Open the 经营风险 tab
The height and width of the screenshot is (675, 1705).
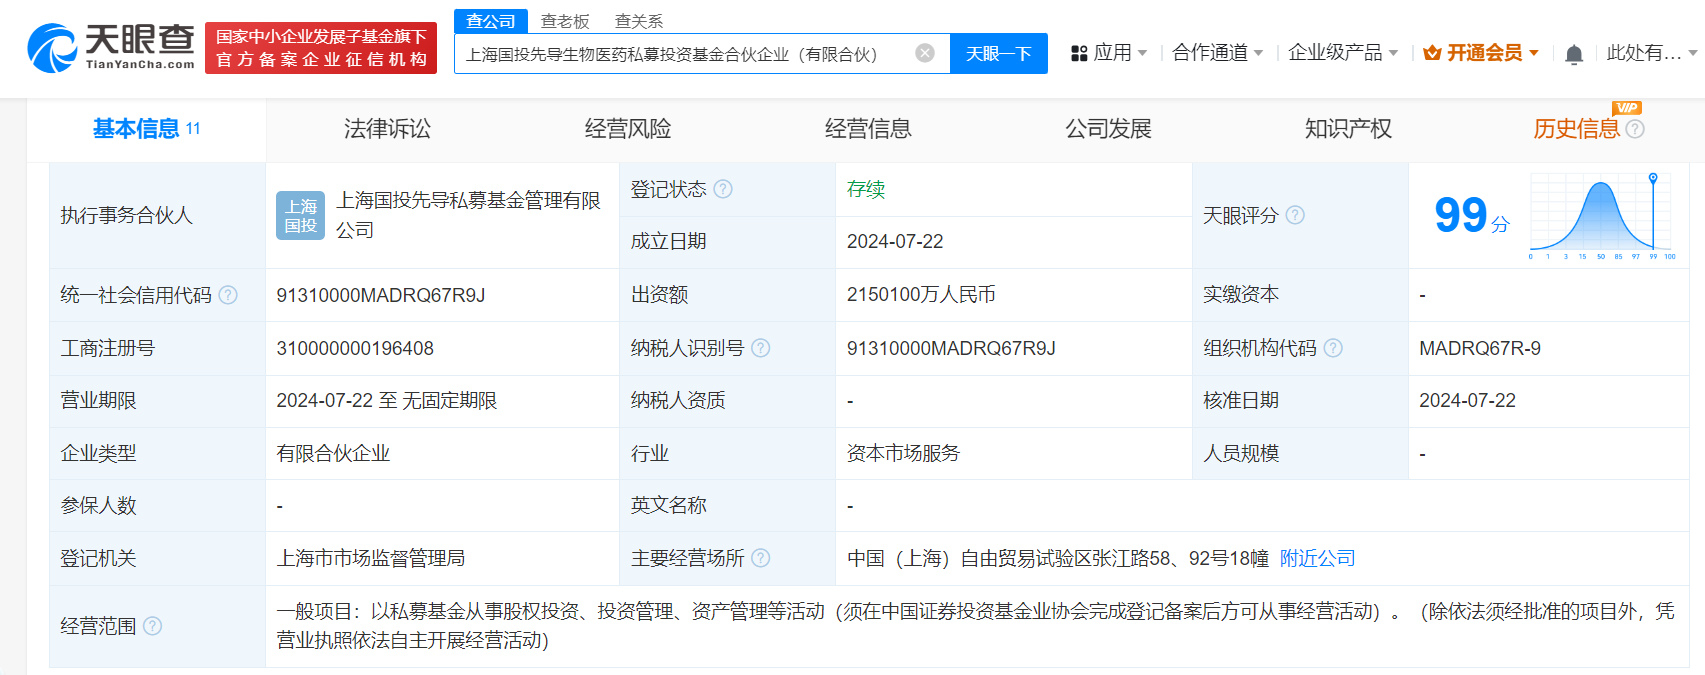[x=628, y=129]
